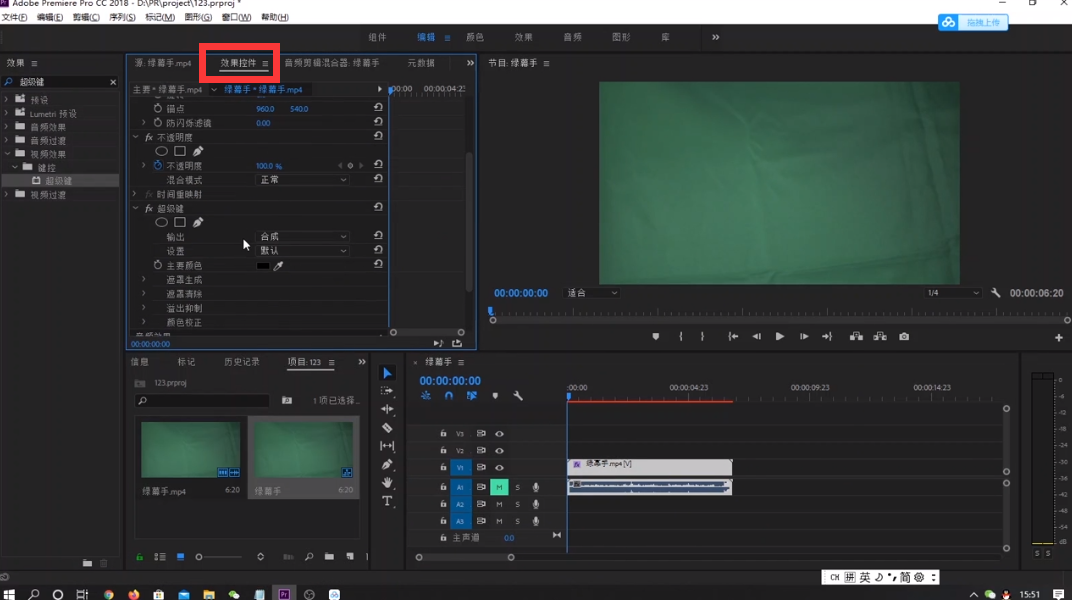Pick main color with Ultra Key eyedropper
This screenshot has height=600, width=1072.
coord(278,266)
